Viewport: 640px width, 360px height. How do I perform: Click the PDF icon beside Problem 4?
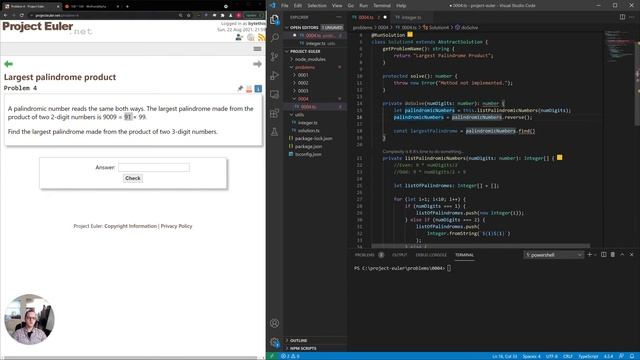pyautogui.click(x=249, y=89)
